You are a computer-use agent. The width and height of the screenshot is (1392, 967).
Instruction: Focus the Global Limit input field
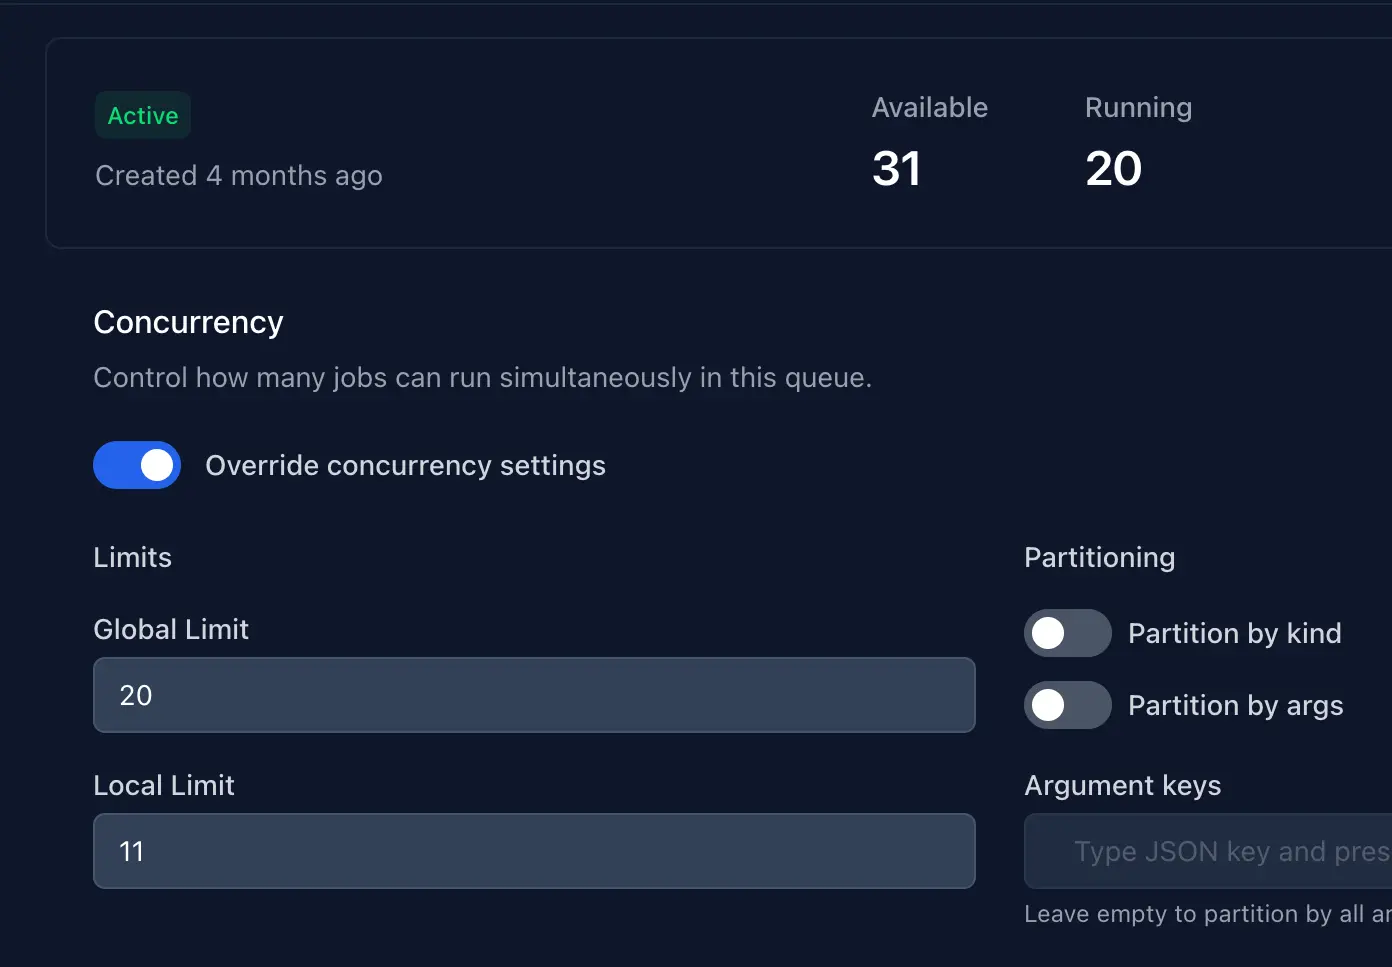coord(534,695)
